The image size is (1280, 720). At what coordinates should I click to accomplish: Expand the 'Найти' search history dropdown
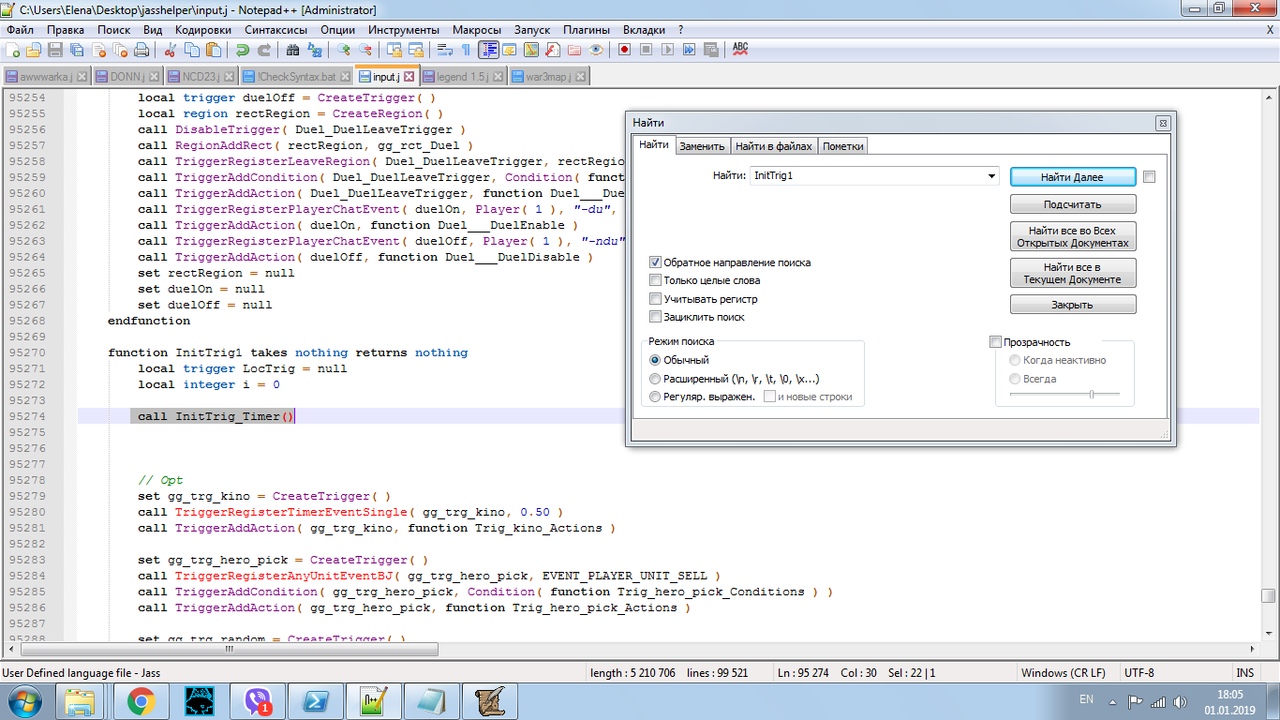click(991, 177)
